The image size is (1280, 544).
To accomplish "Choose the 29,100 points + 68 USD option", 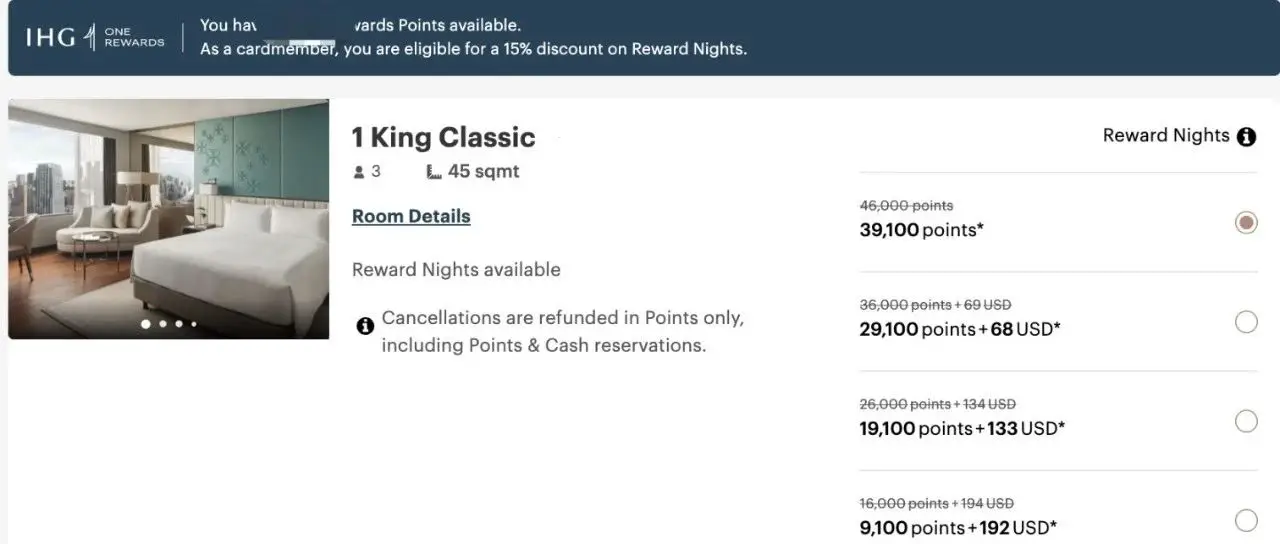I will (1246, 322).
